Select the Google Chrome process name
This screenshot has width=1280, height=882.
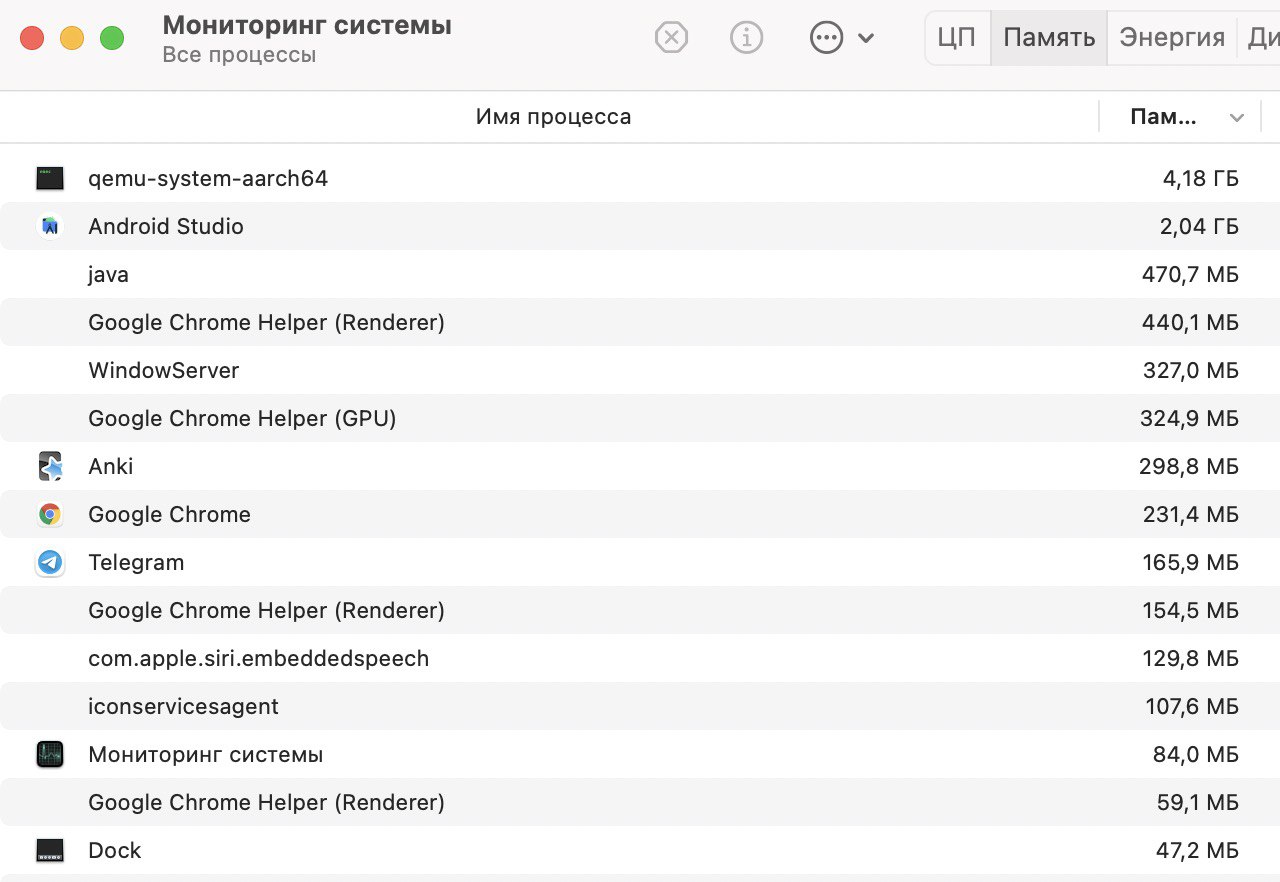point(169,514)
